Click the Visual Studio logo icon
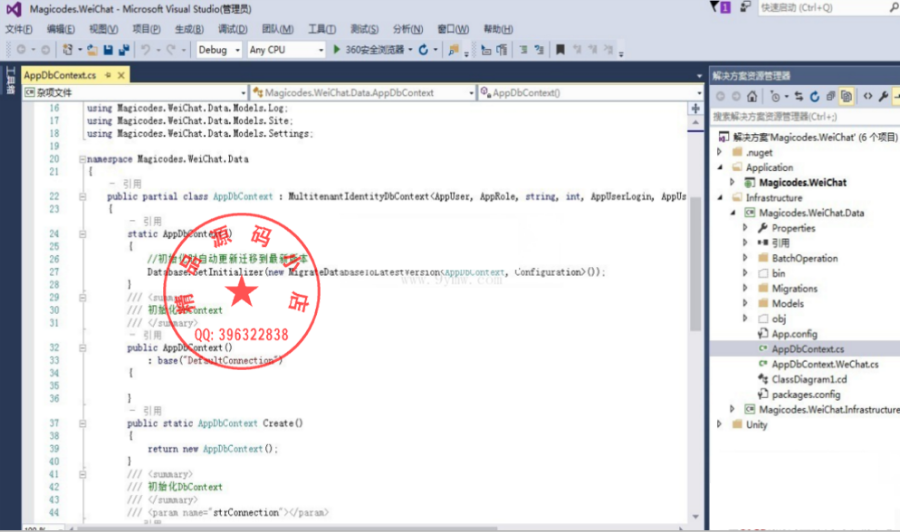The image size is (900, 532). pyautogui.click(x=14, y=9)
